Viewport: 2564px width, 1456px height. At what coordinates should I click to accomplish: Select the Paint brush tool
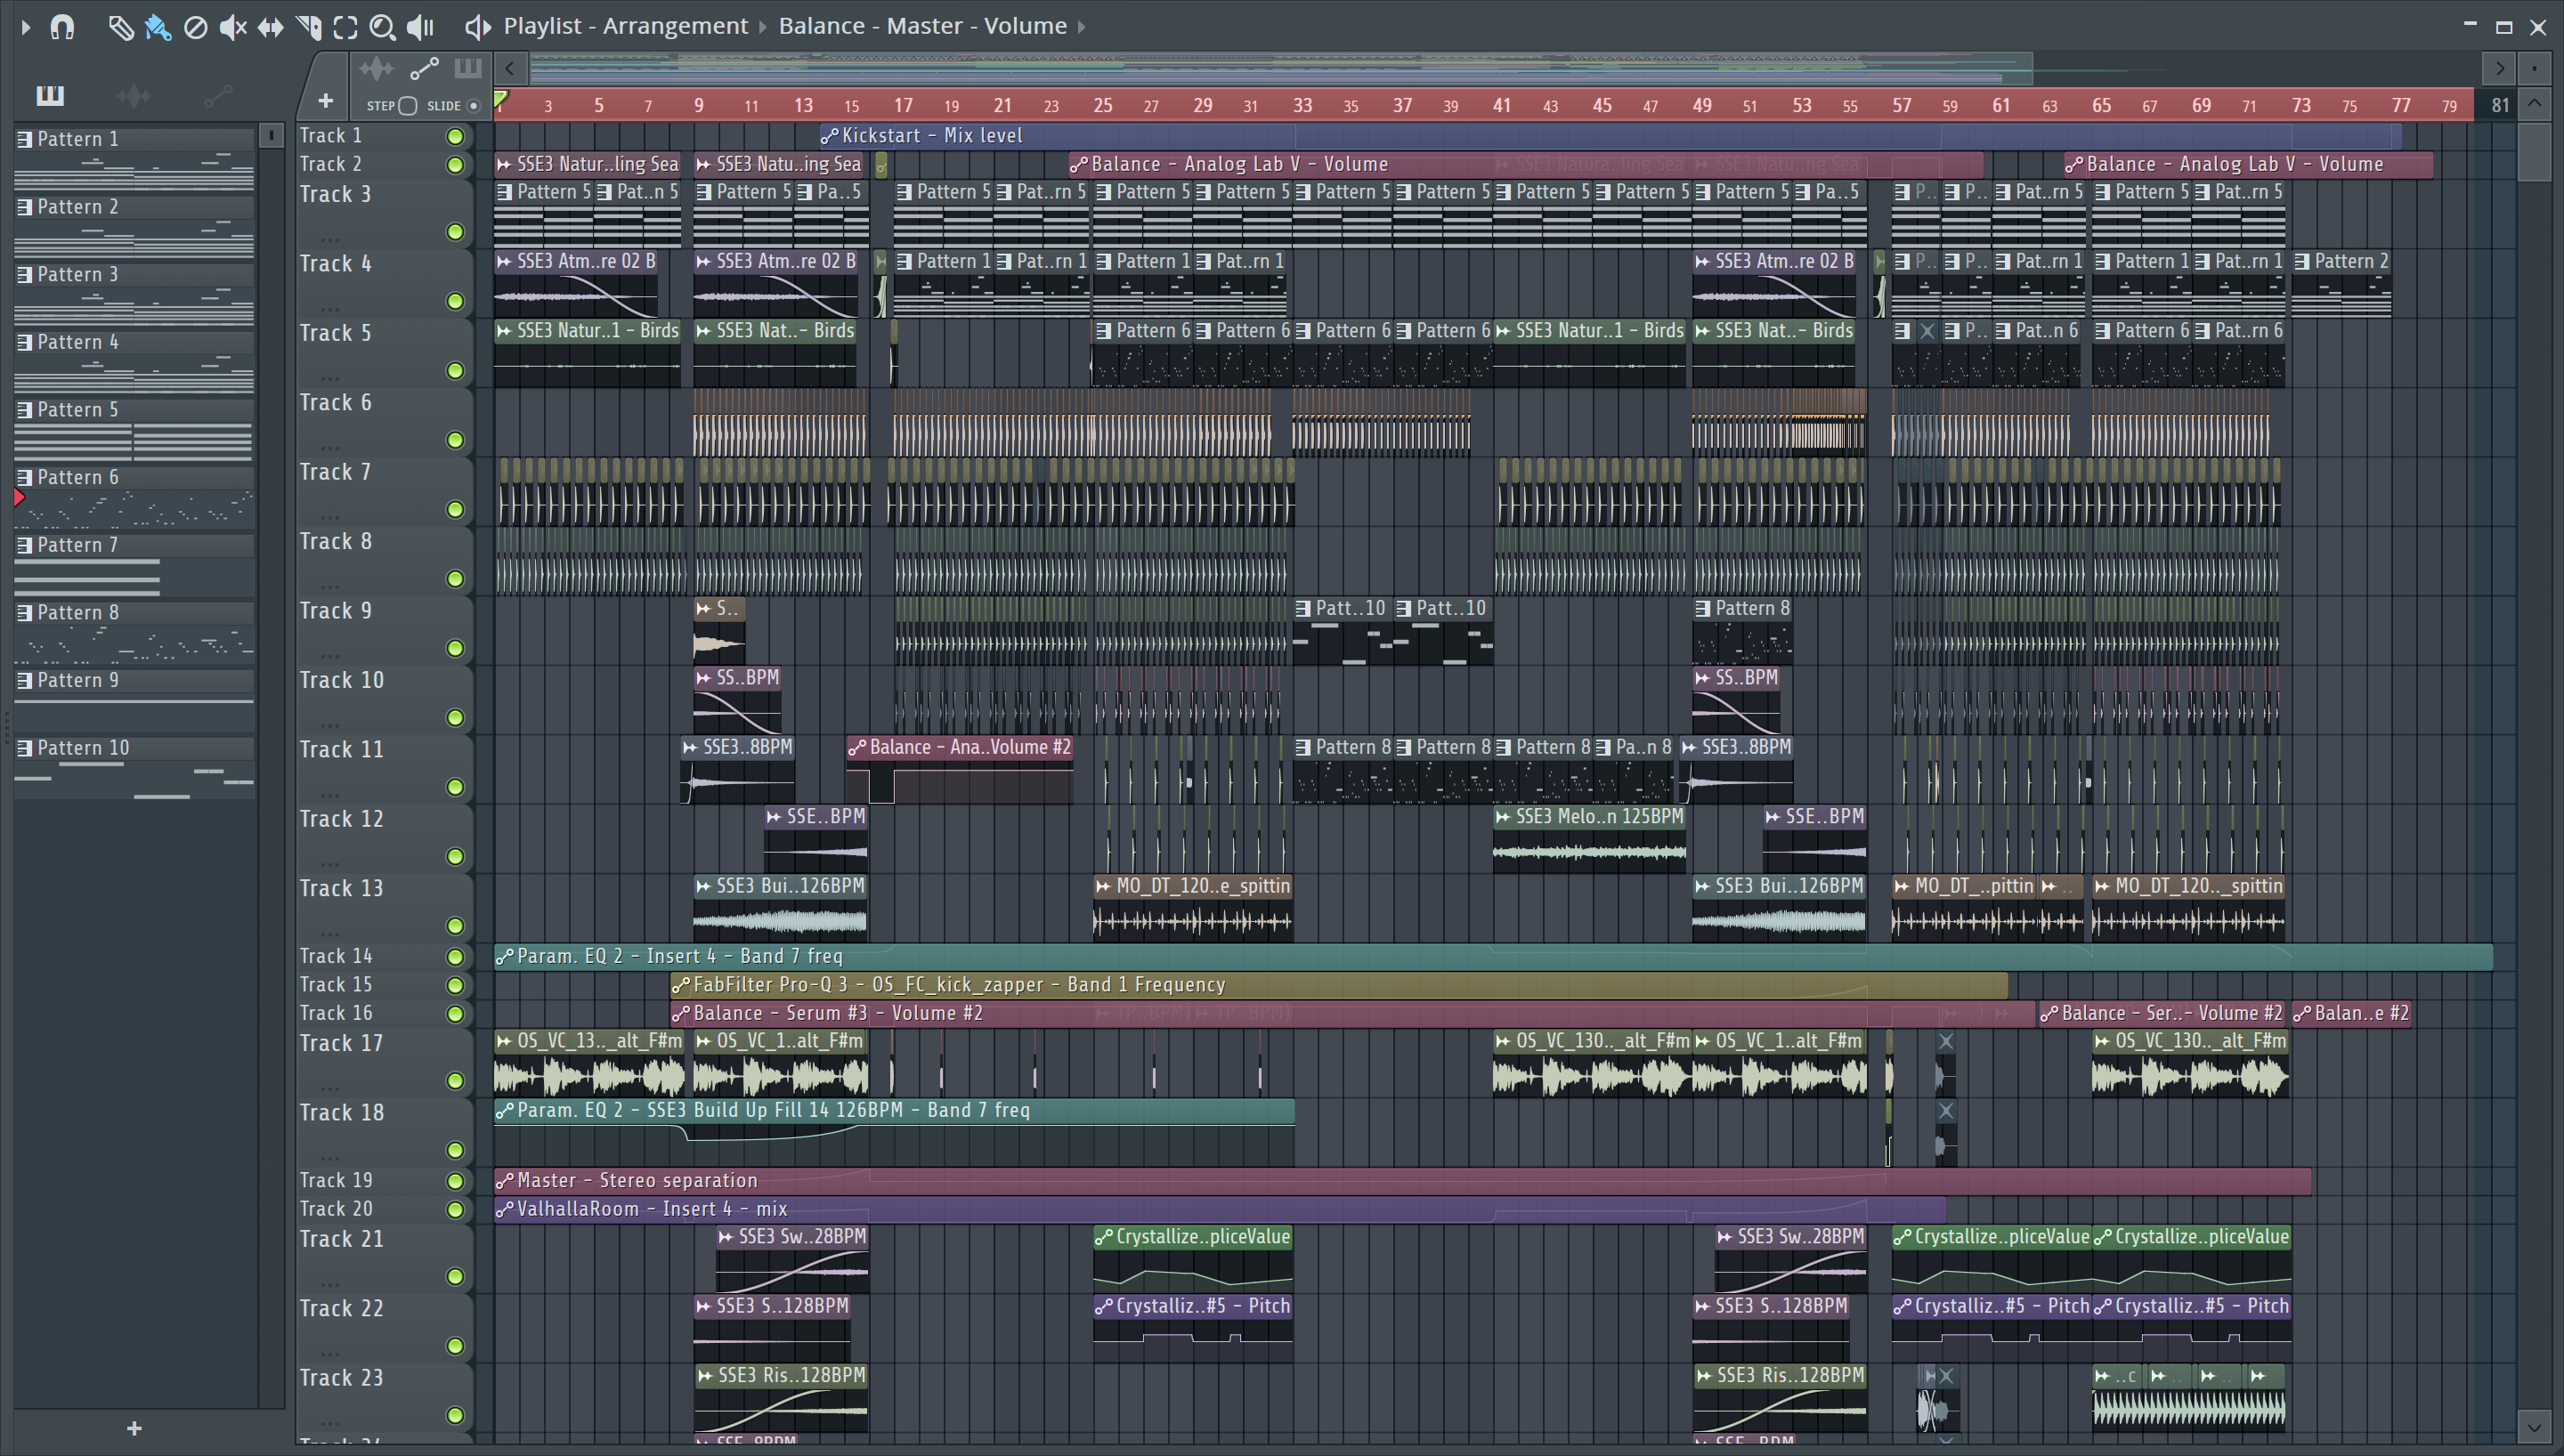pos(158,27)
